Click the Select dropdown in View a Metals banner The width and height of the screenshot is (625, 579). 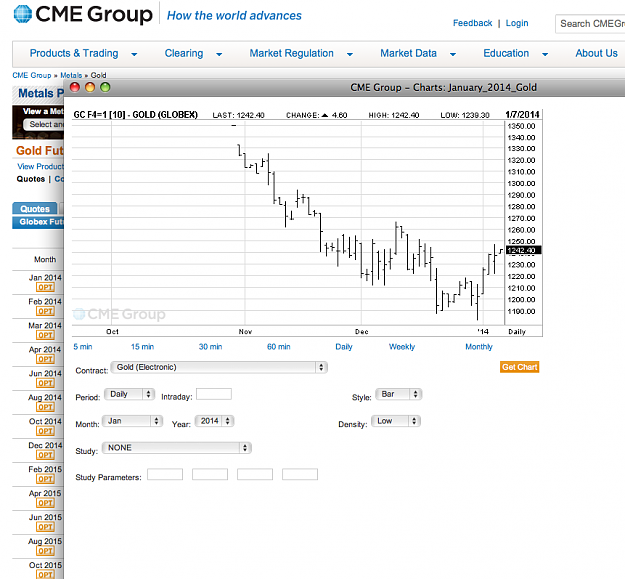[43, 124]
